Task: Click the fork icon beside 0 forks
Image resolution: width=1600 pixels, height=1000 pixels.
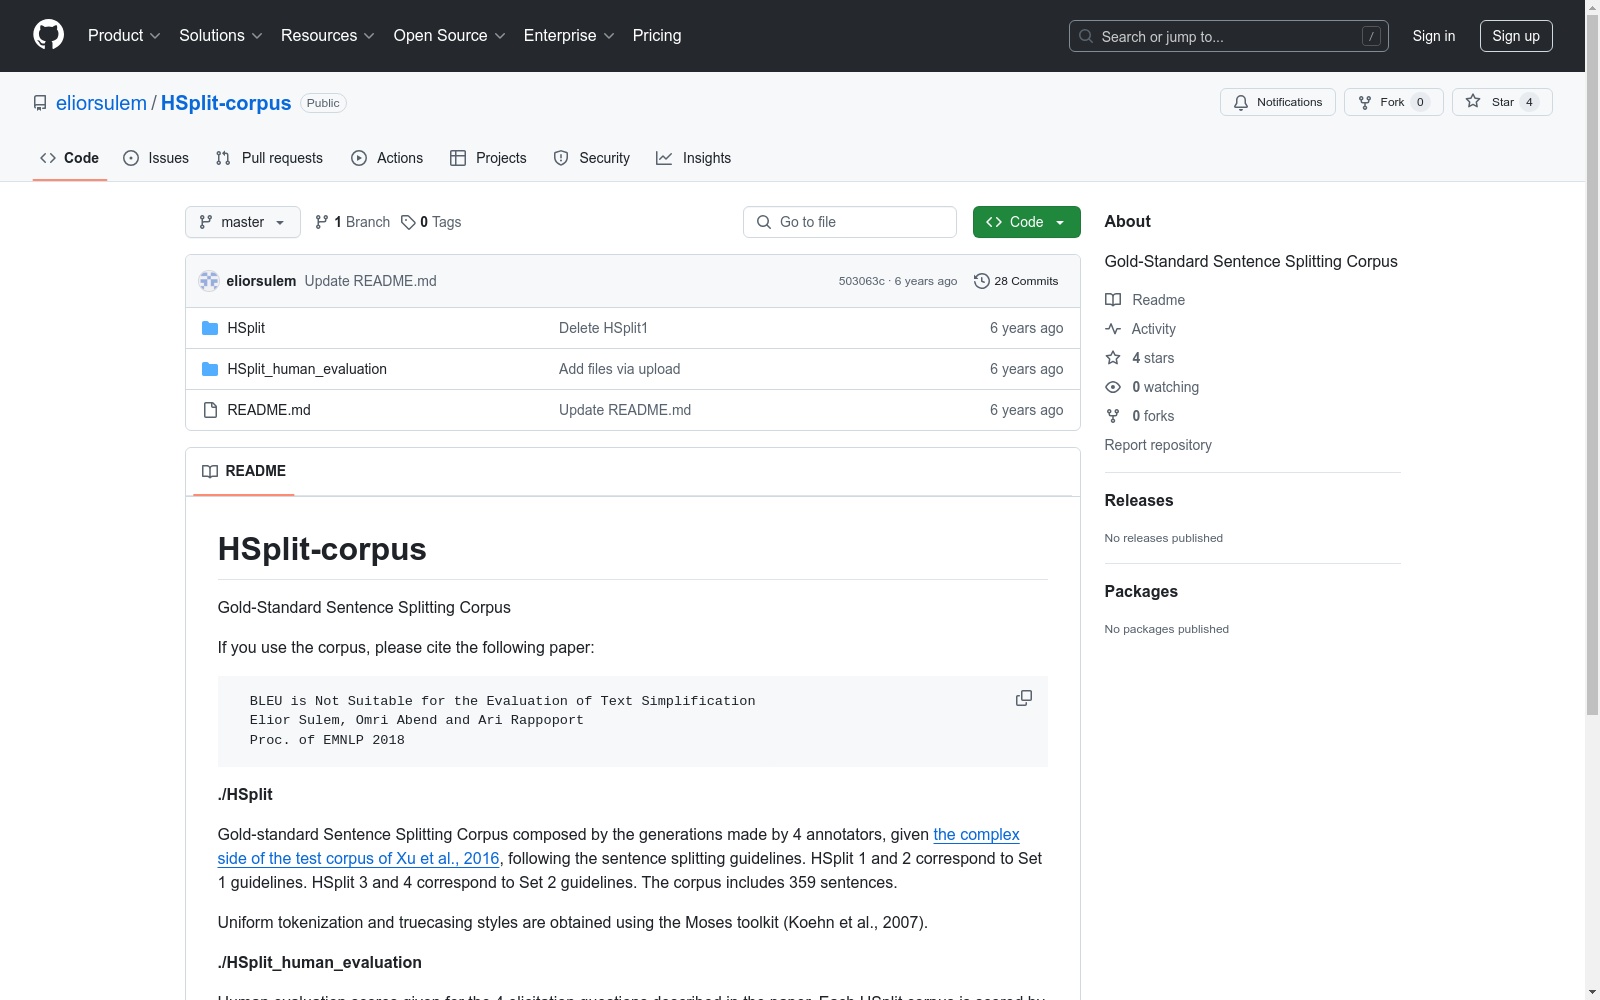Action: 1113,416
